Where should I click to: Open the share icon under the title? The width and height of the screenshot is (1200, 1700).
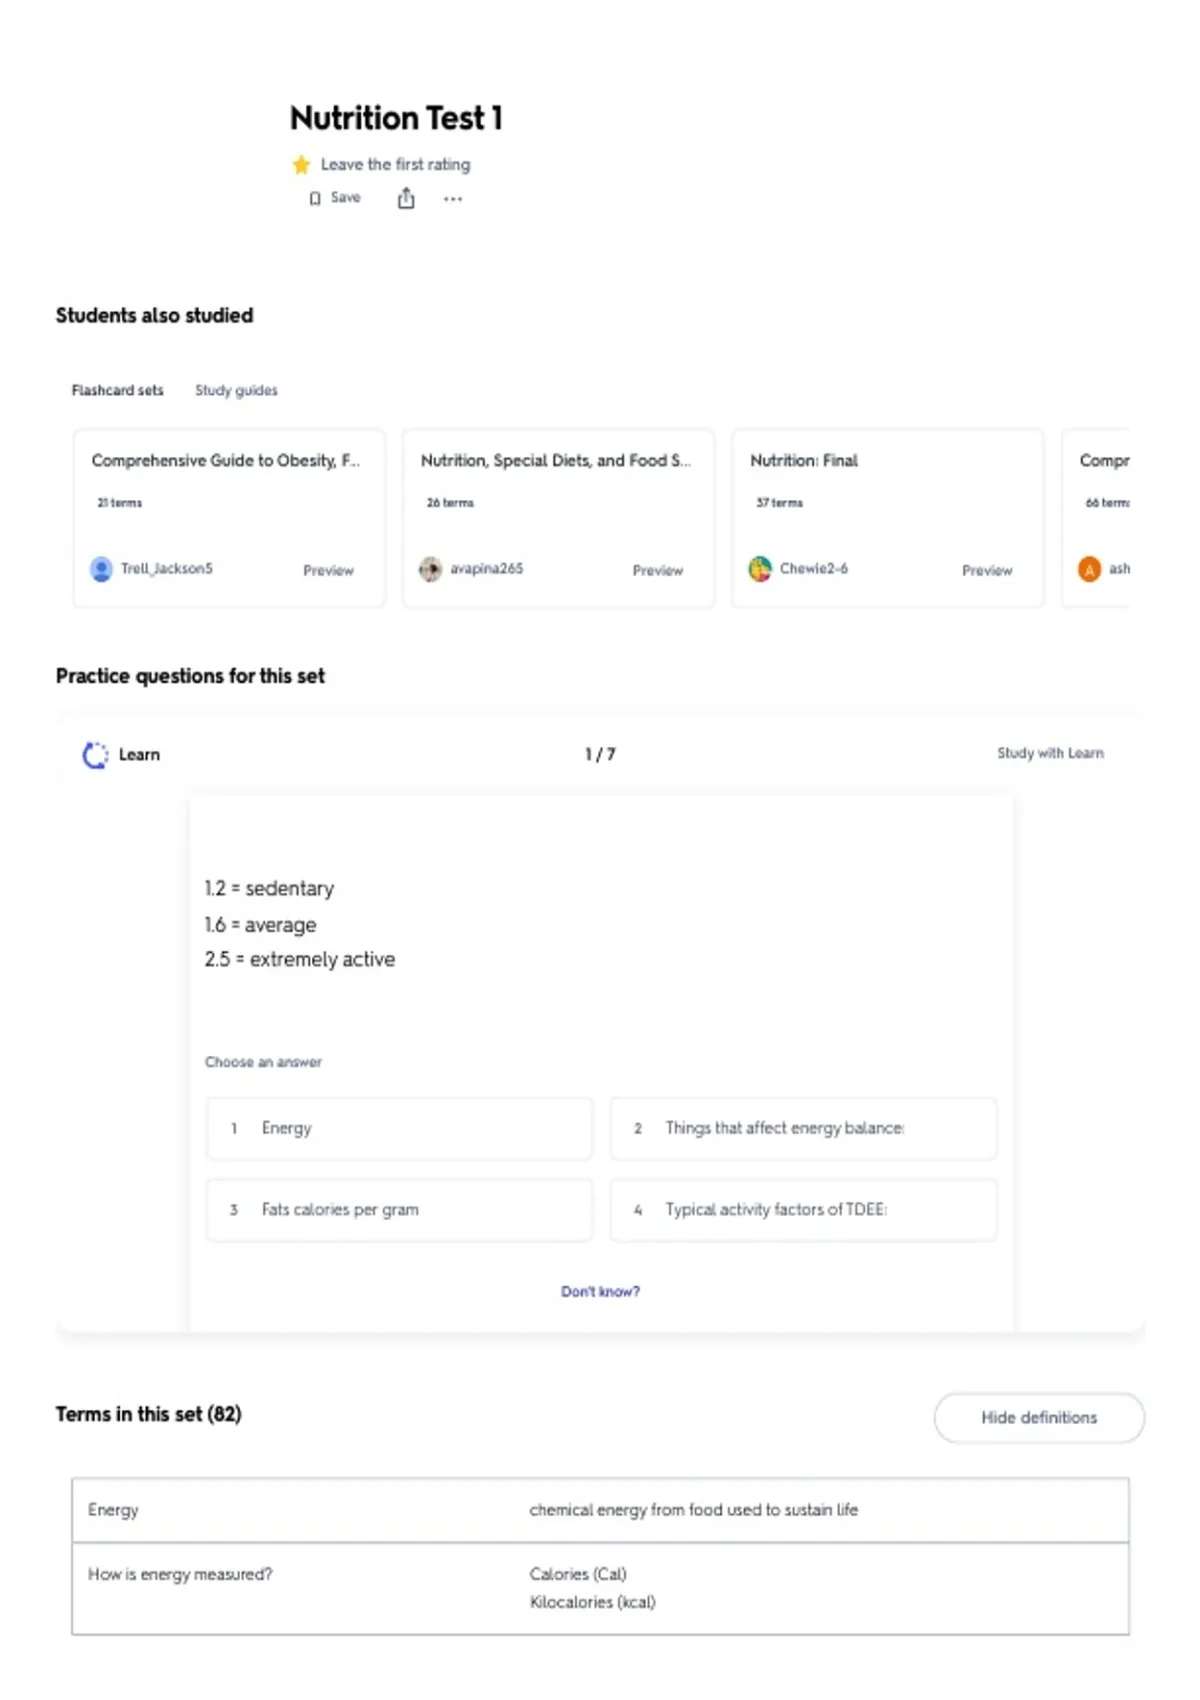point(406,198)
